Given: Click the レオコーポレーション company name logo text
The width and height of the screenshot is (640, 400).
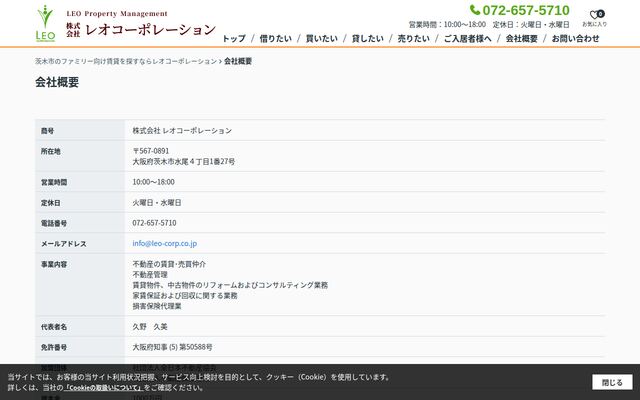Looking at the screenshot, I should 150,29.
